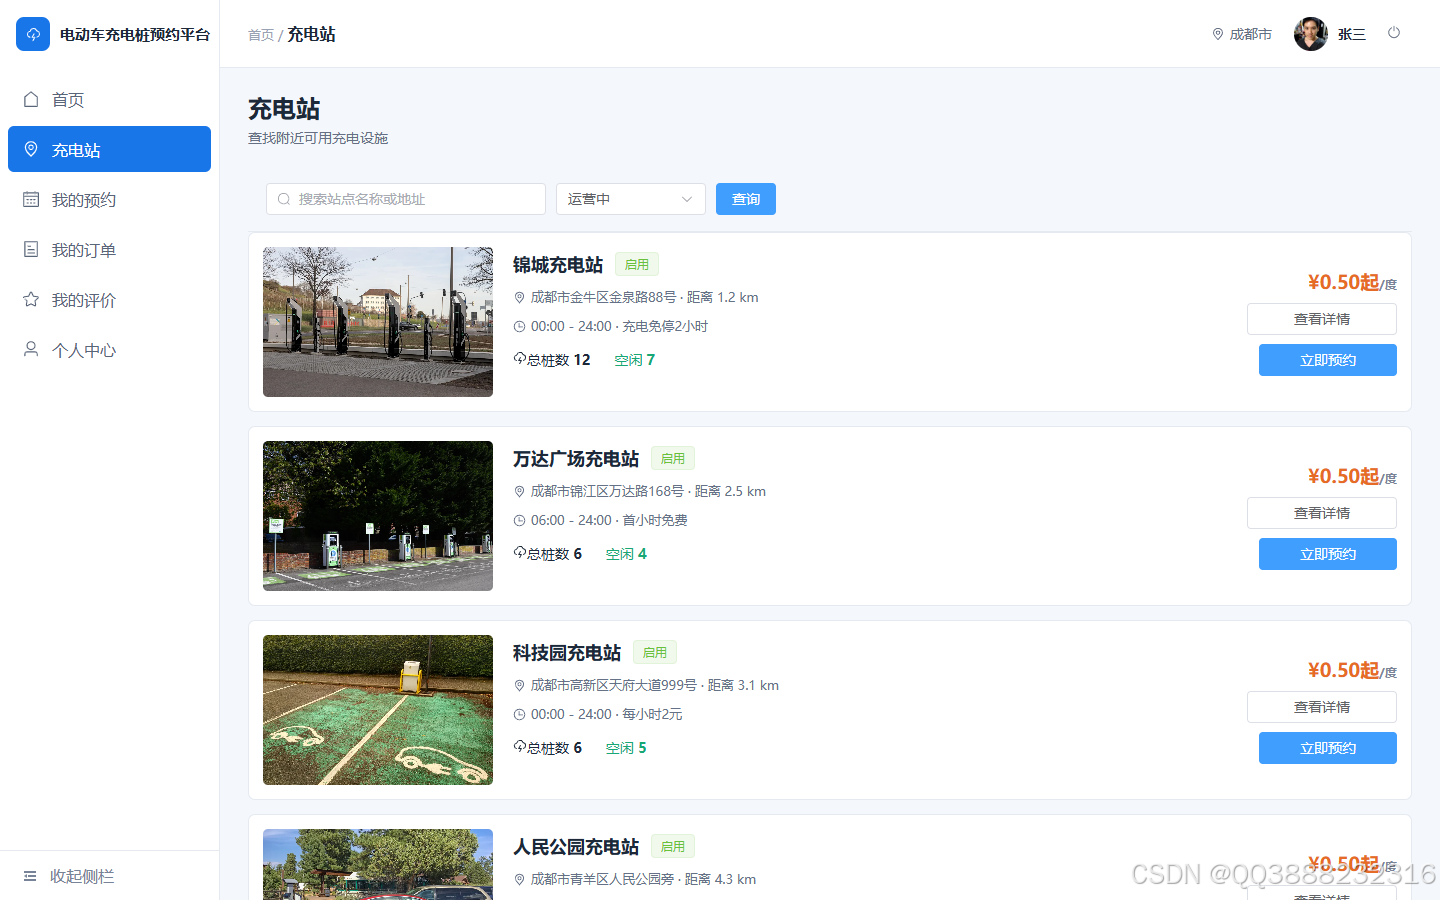Click the clock icon for 科技园充电站
1440x900 pixels.
tap(520, 714)
